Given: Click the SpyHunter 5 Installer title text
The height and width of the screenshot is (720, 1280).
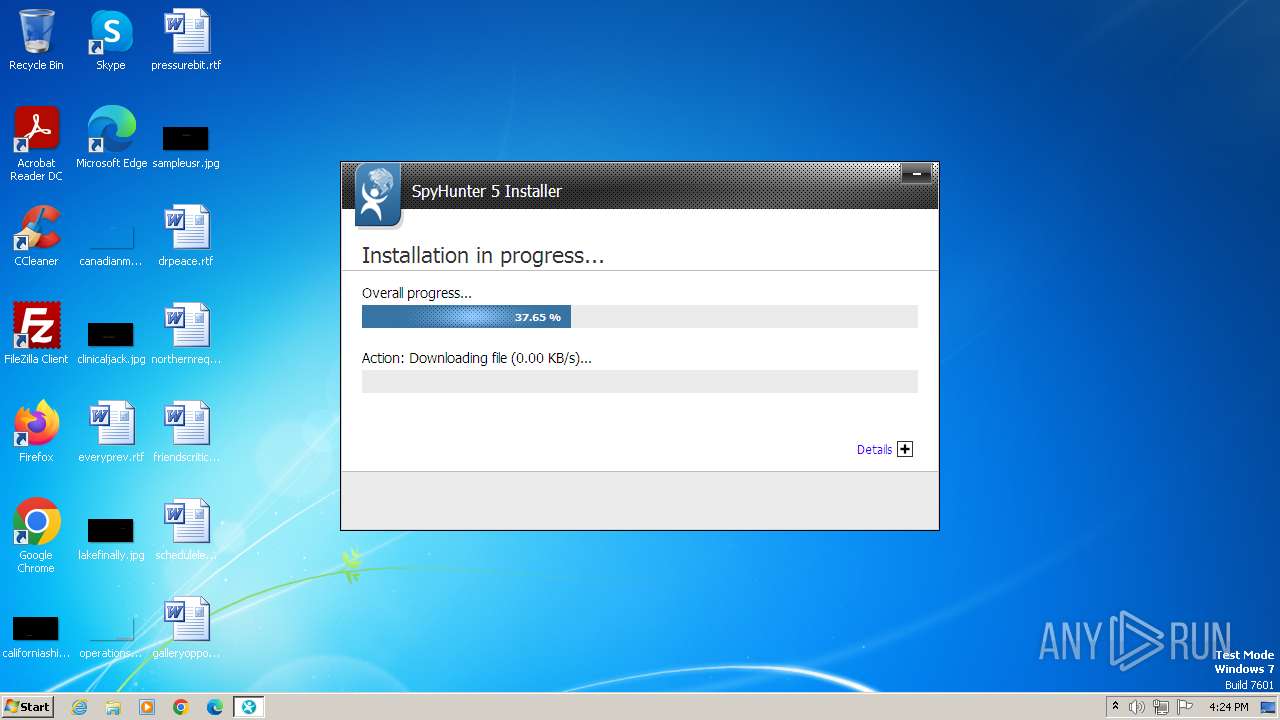Looking at the screenshot, I should click(x=487, y=191).
